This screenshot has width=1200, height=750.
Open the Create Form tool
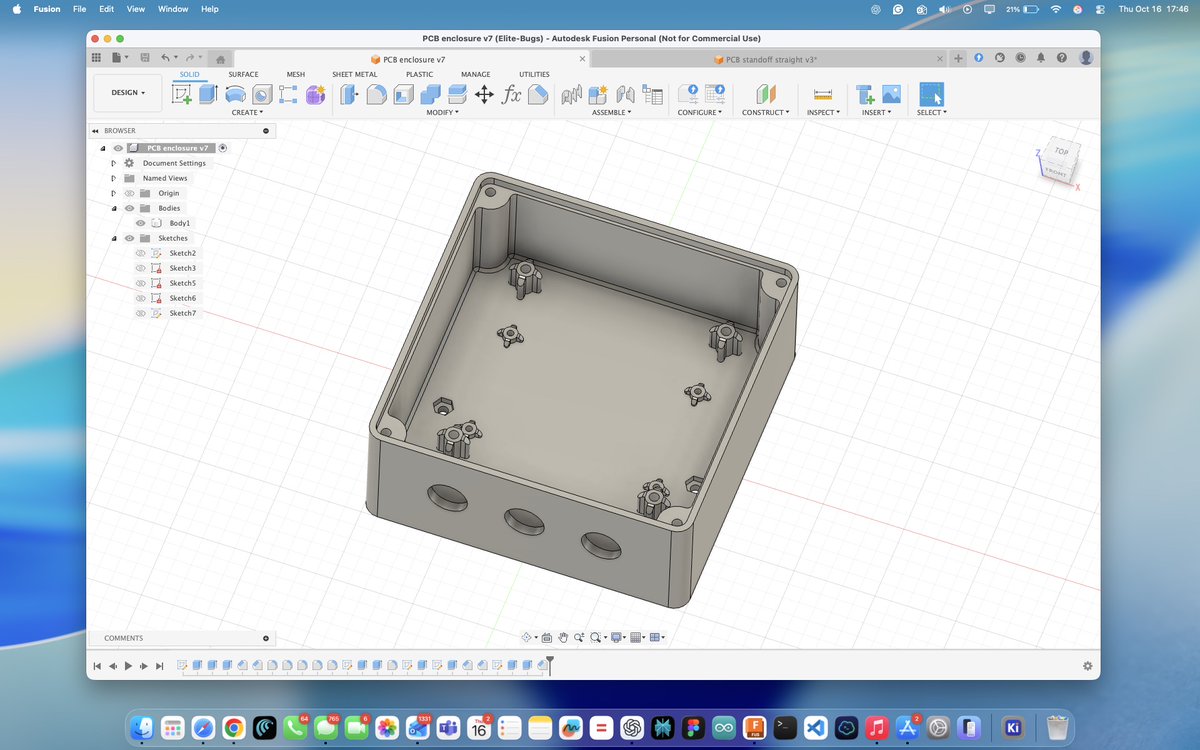click(x=316, y=94)
